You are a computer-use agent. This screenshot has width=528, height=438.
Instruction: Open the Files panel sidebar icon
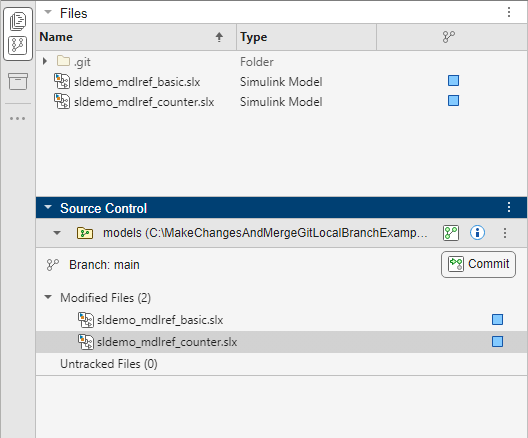[x=18, y=21]
